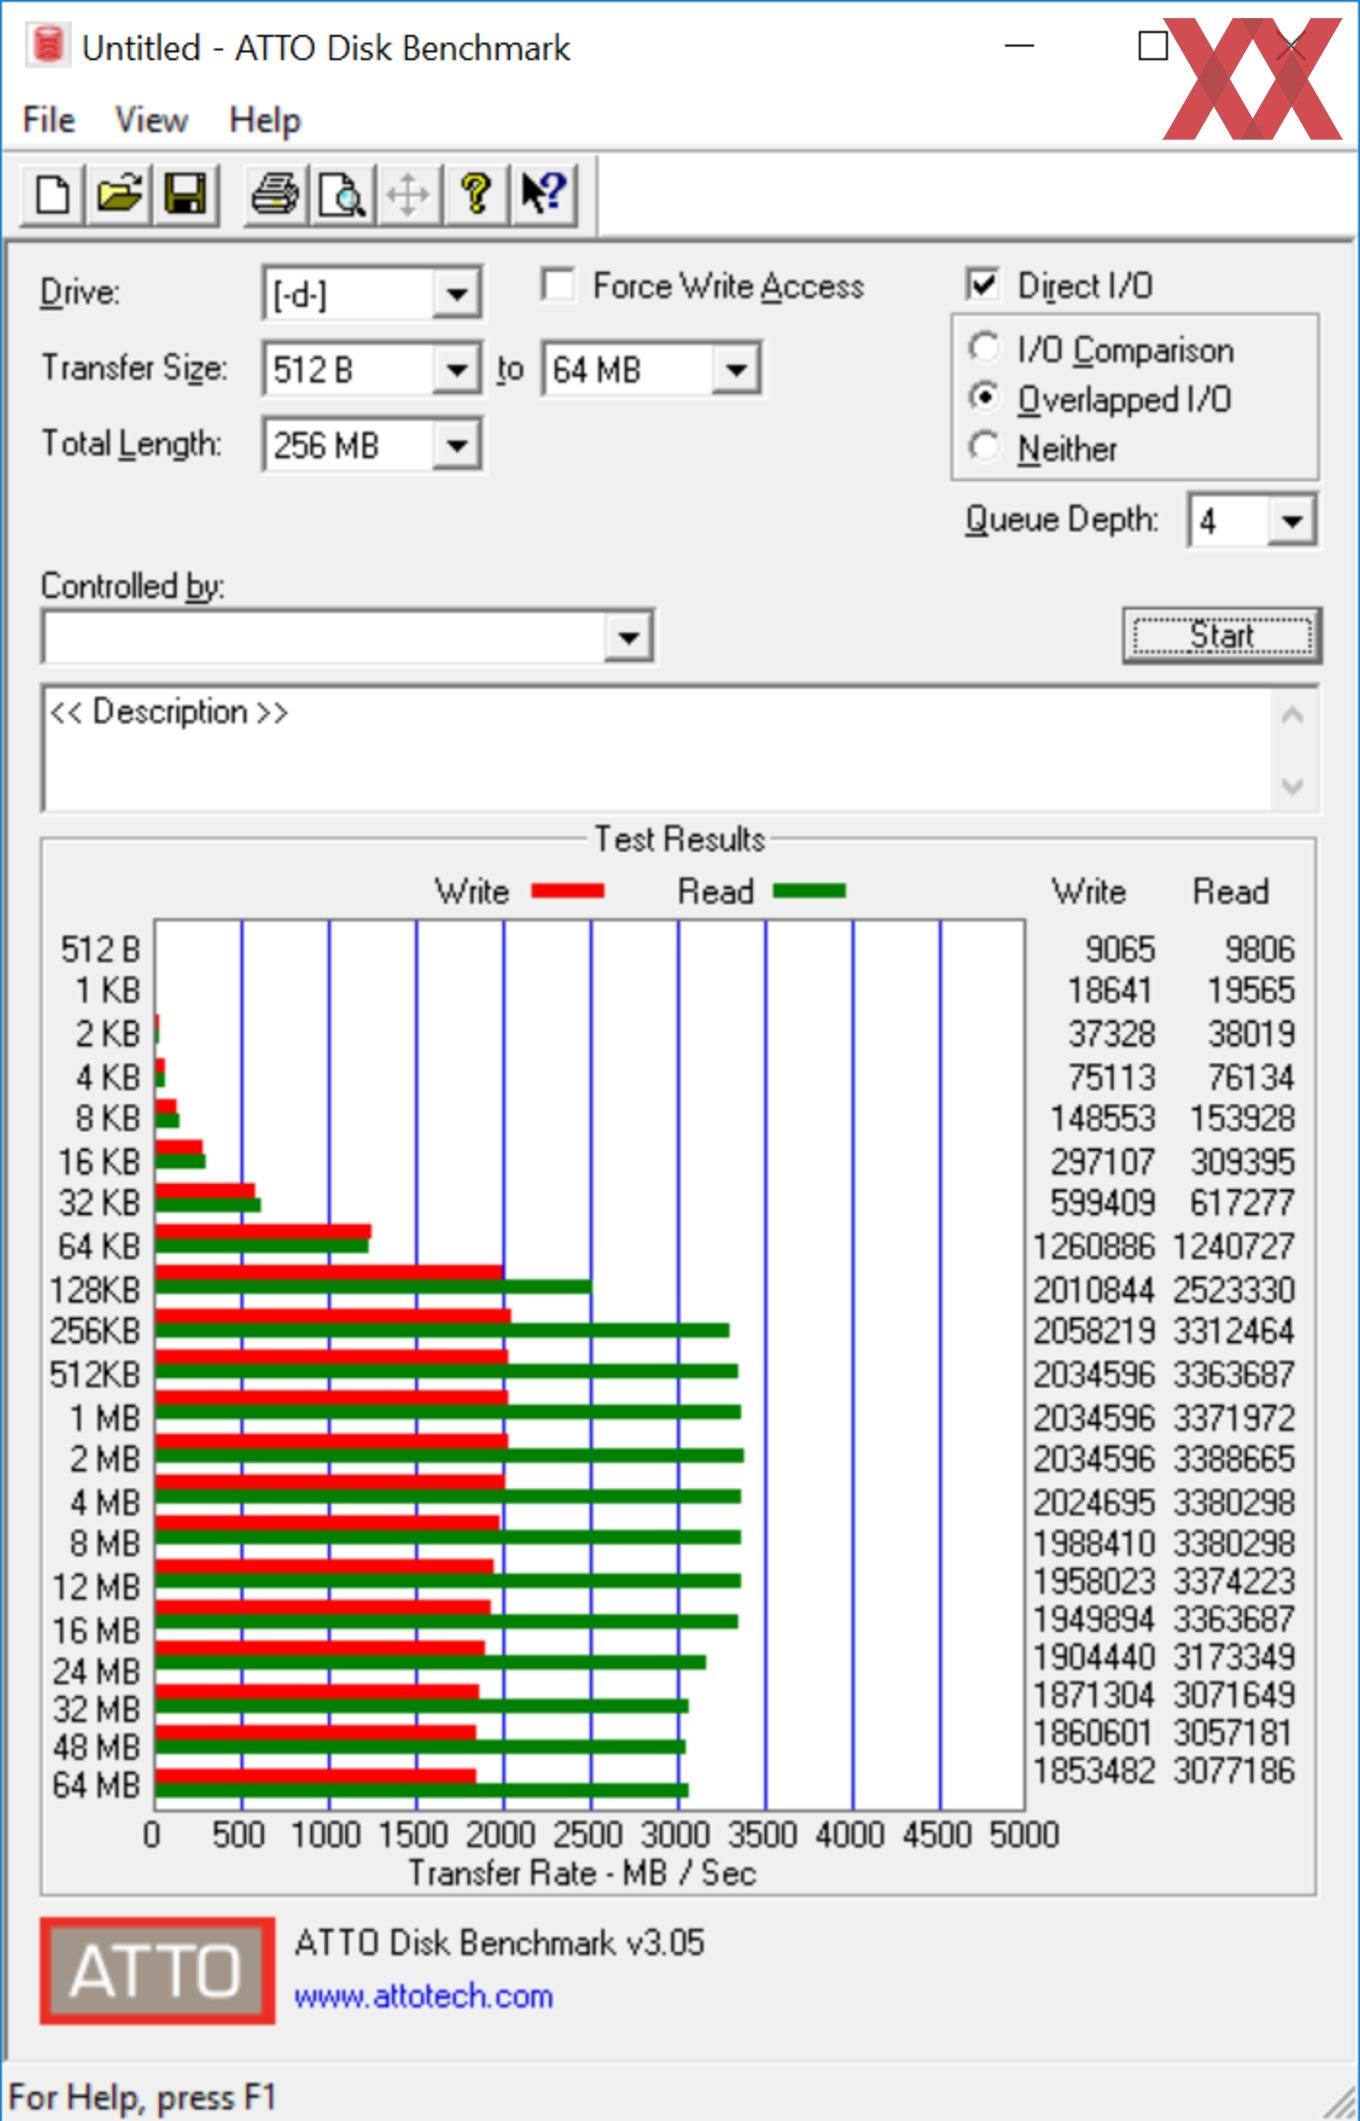Click the 599409 write value for 32 KB

[1102, 1202]
